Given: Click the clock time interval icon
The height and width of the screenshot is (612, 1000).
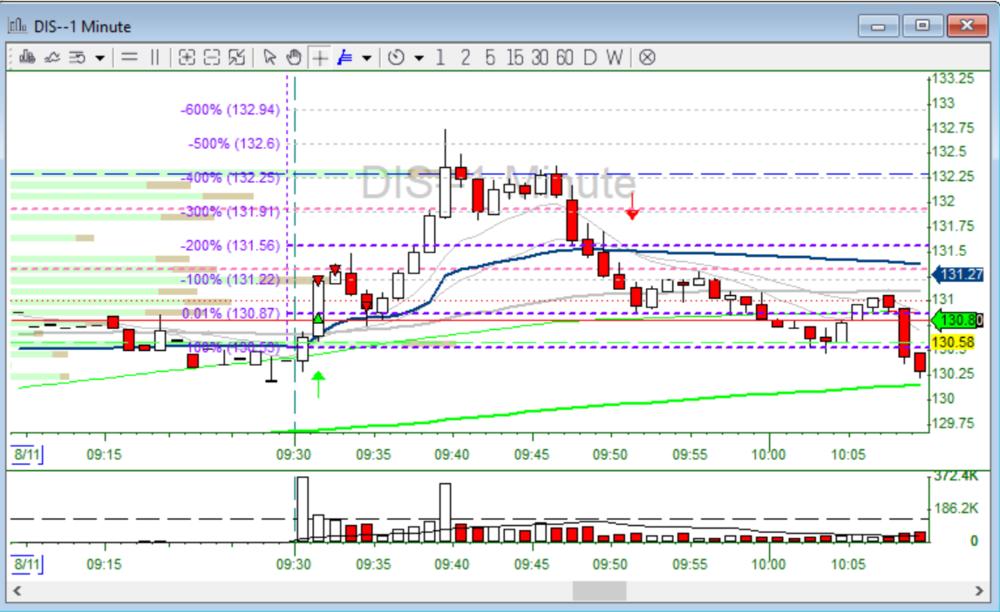Looking at the screenshot, I should coord(396,57).
